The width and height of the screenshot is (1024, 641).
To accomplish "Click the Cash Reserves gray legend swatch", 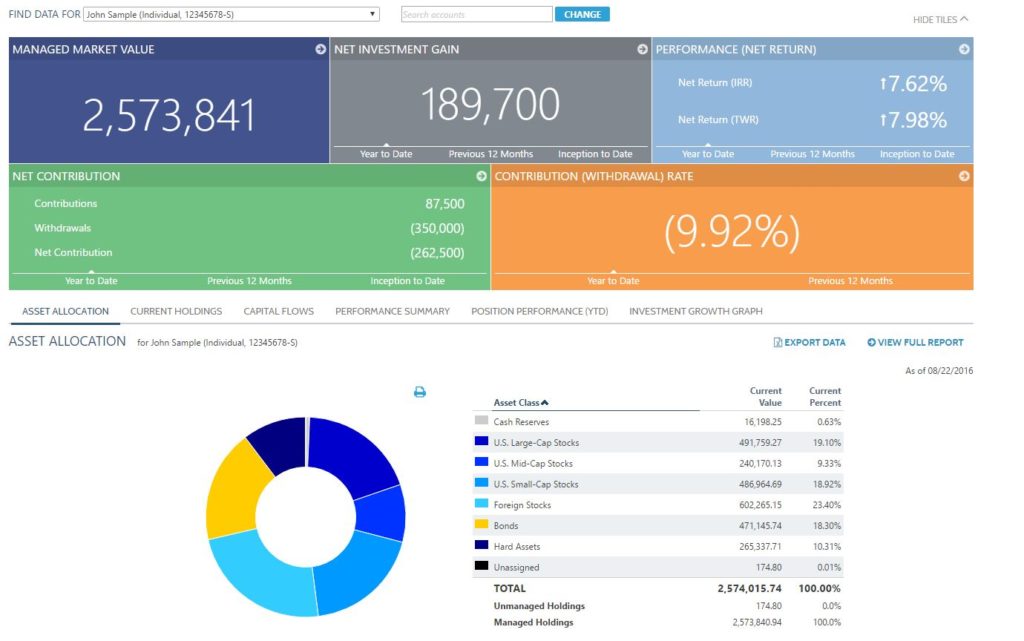I will tap(481, 420).
